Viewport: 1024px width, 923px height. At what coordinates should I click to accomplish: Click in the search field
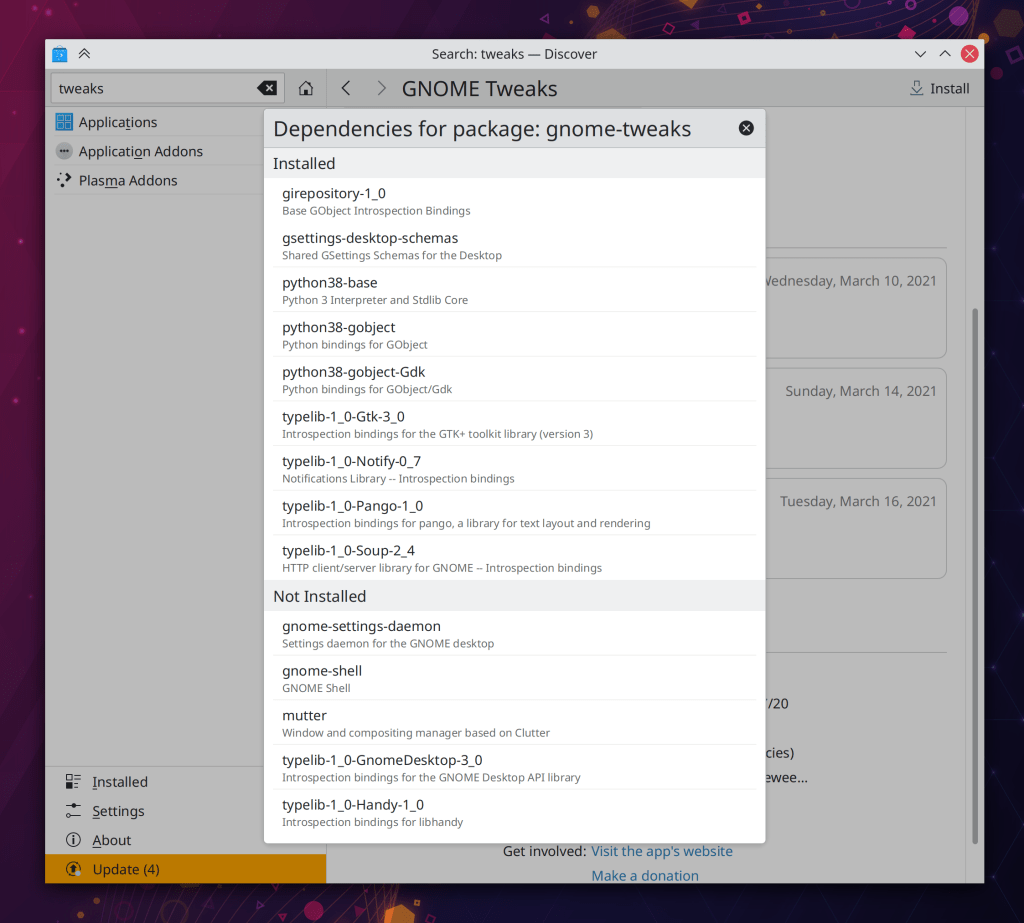pos(150,88)
